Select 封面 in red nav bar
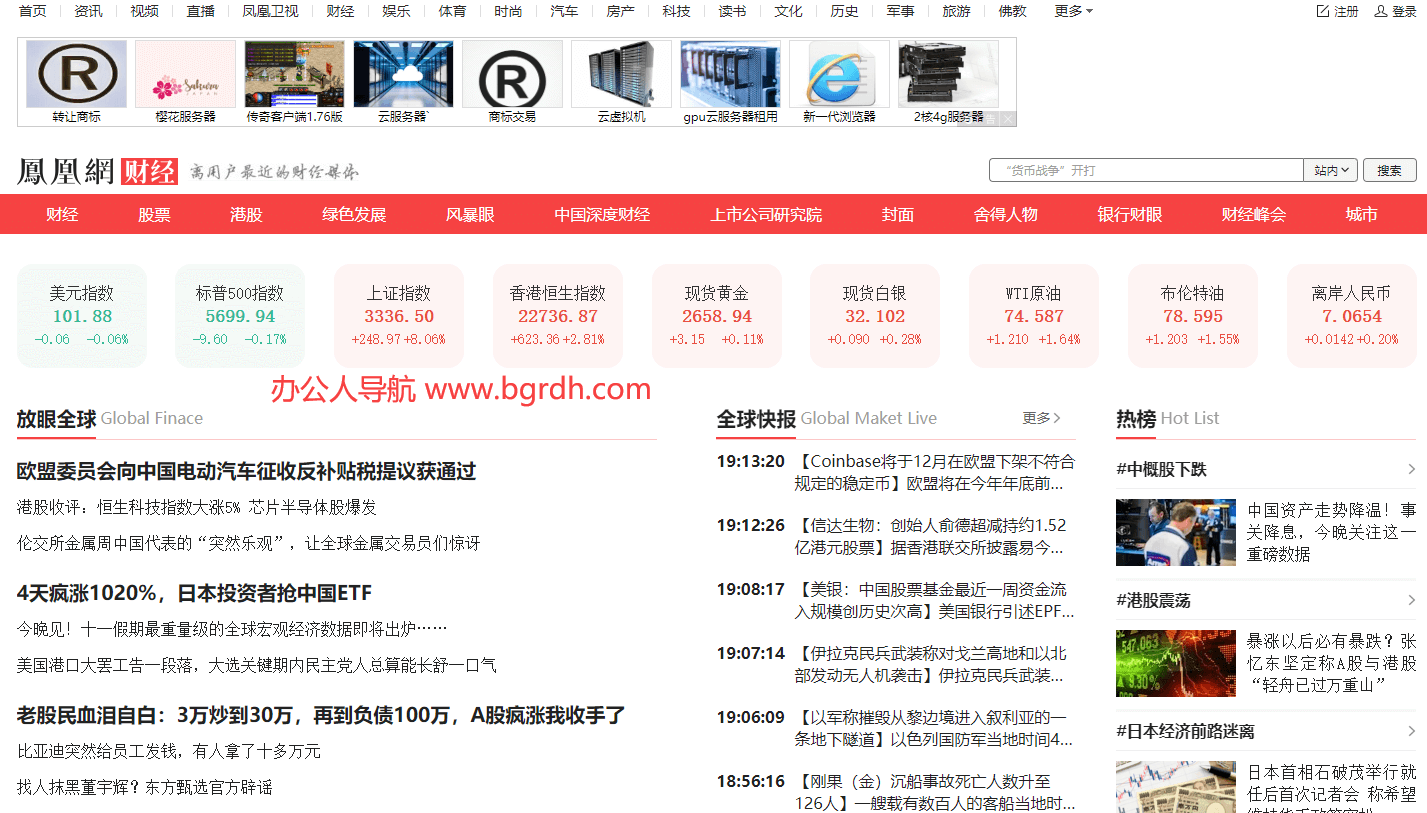The width and height of the screenshot is (1427, 813). [x=898, y=214]
